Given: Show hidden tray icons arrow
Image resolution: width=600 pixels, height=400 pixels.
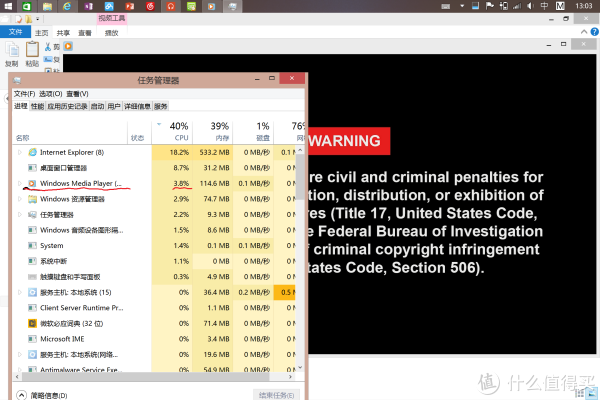Looking at the screenshot, I should pyautogui.click(x=462, y=6).
